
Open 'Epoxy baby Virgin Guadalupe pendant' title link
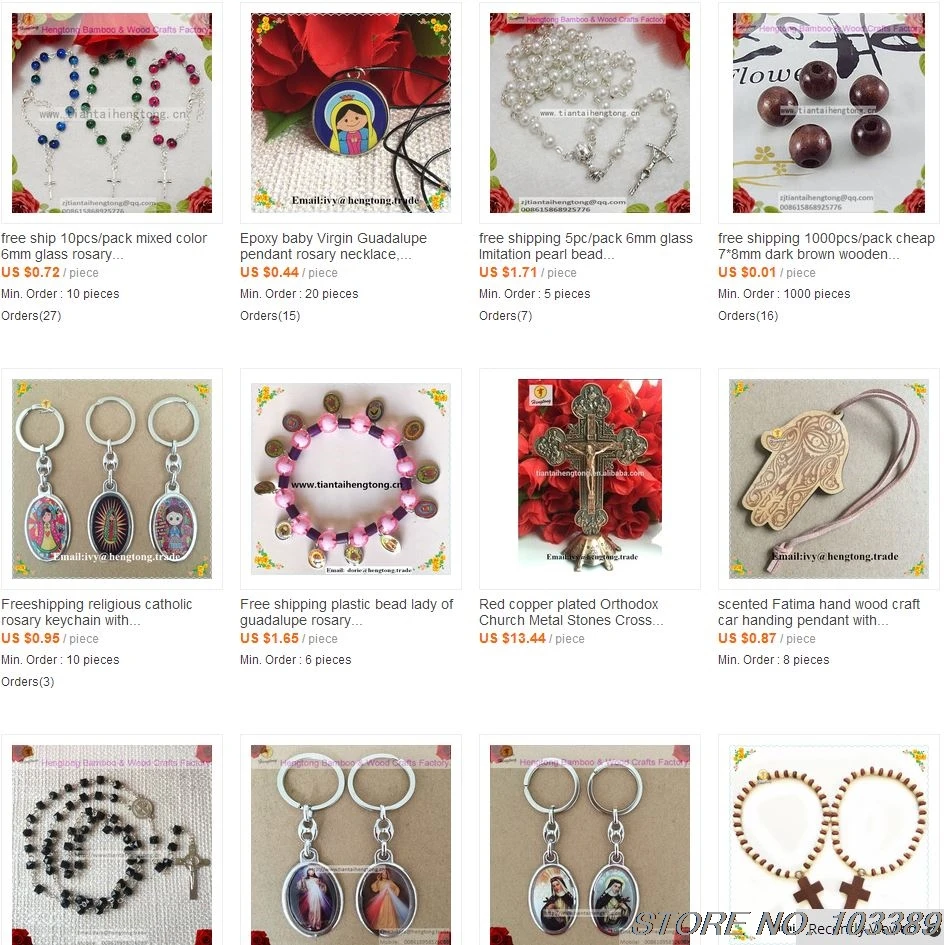(x=333, y=246)
